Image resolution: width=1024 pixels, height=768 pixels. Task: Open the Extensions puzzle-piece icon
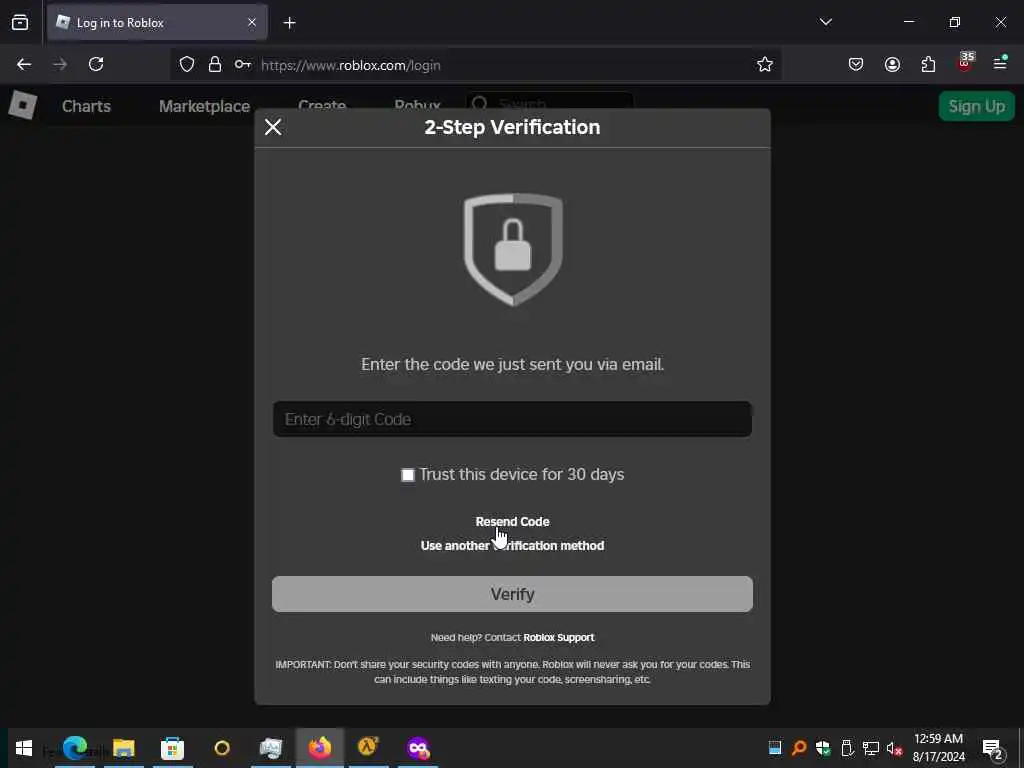(x=928, y=64)
